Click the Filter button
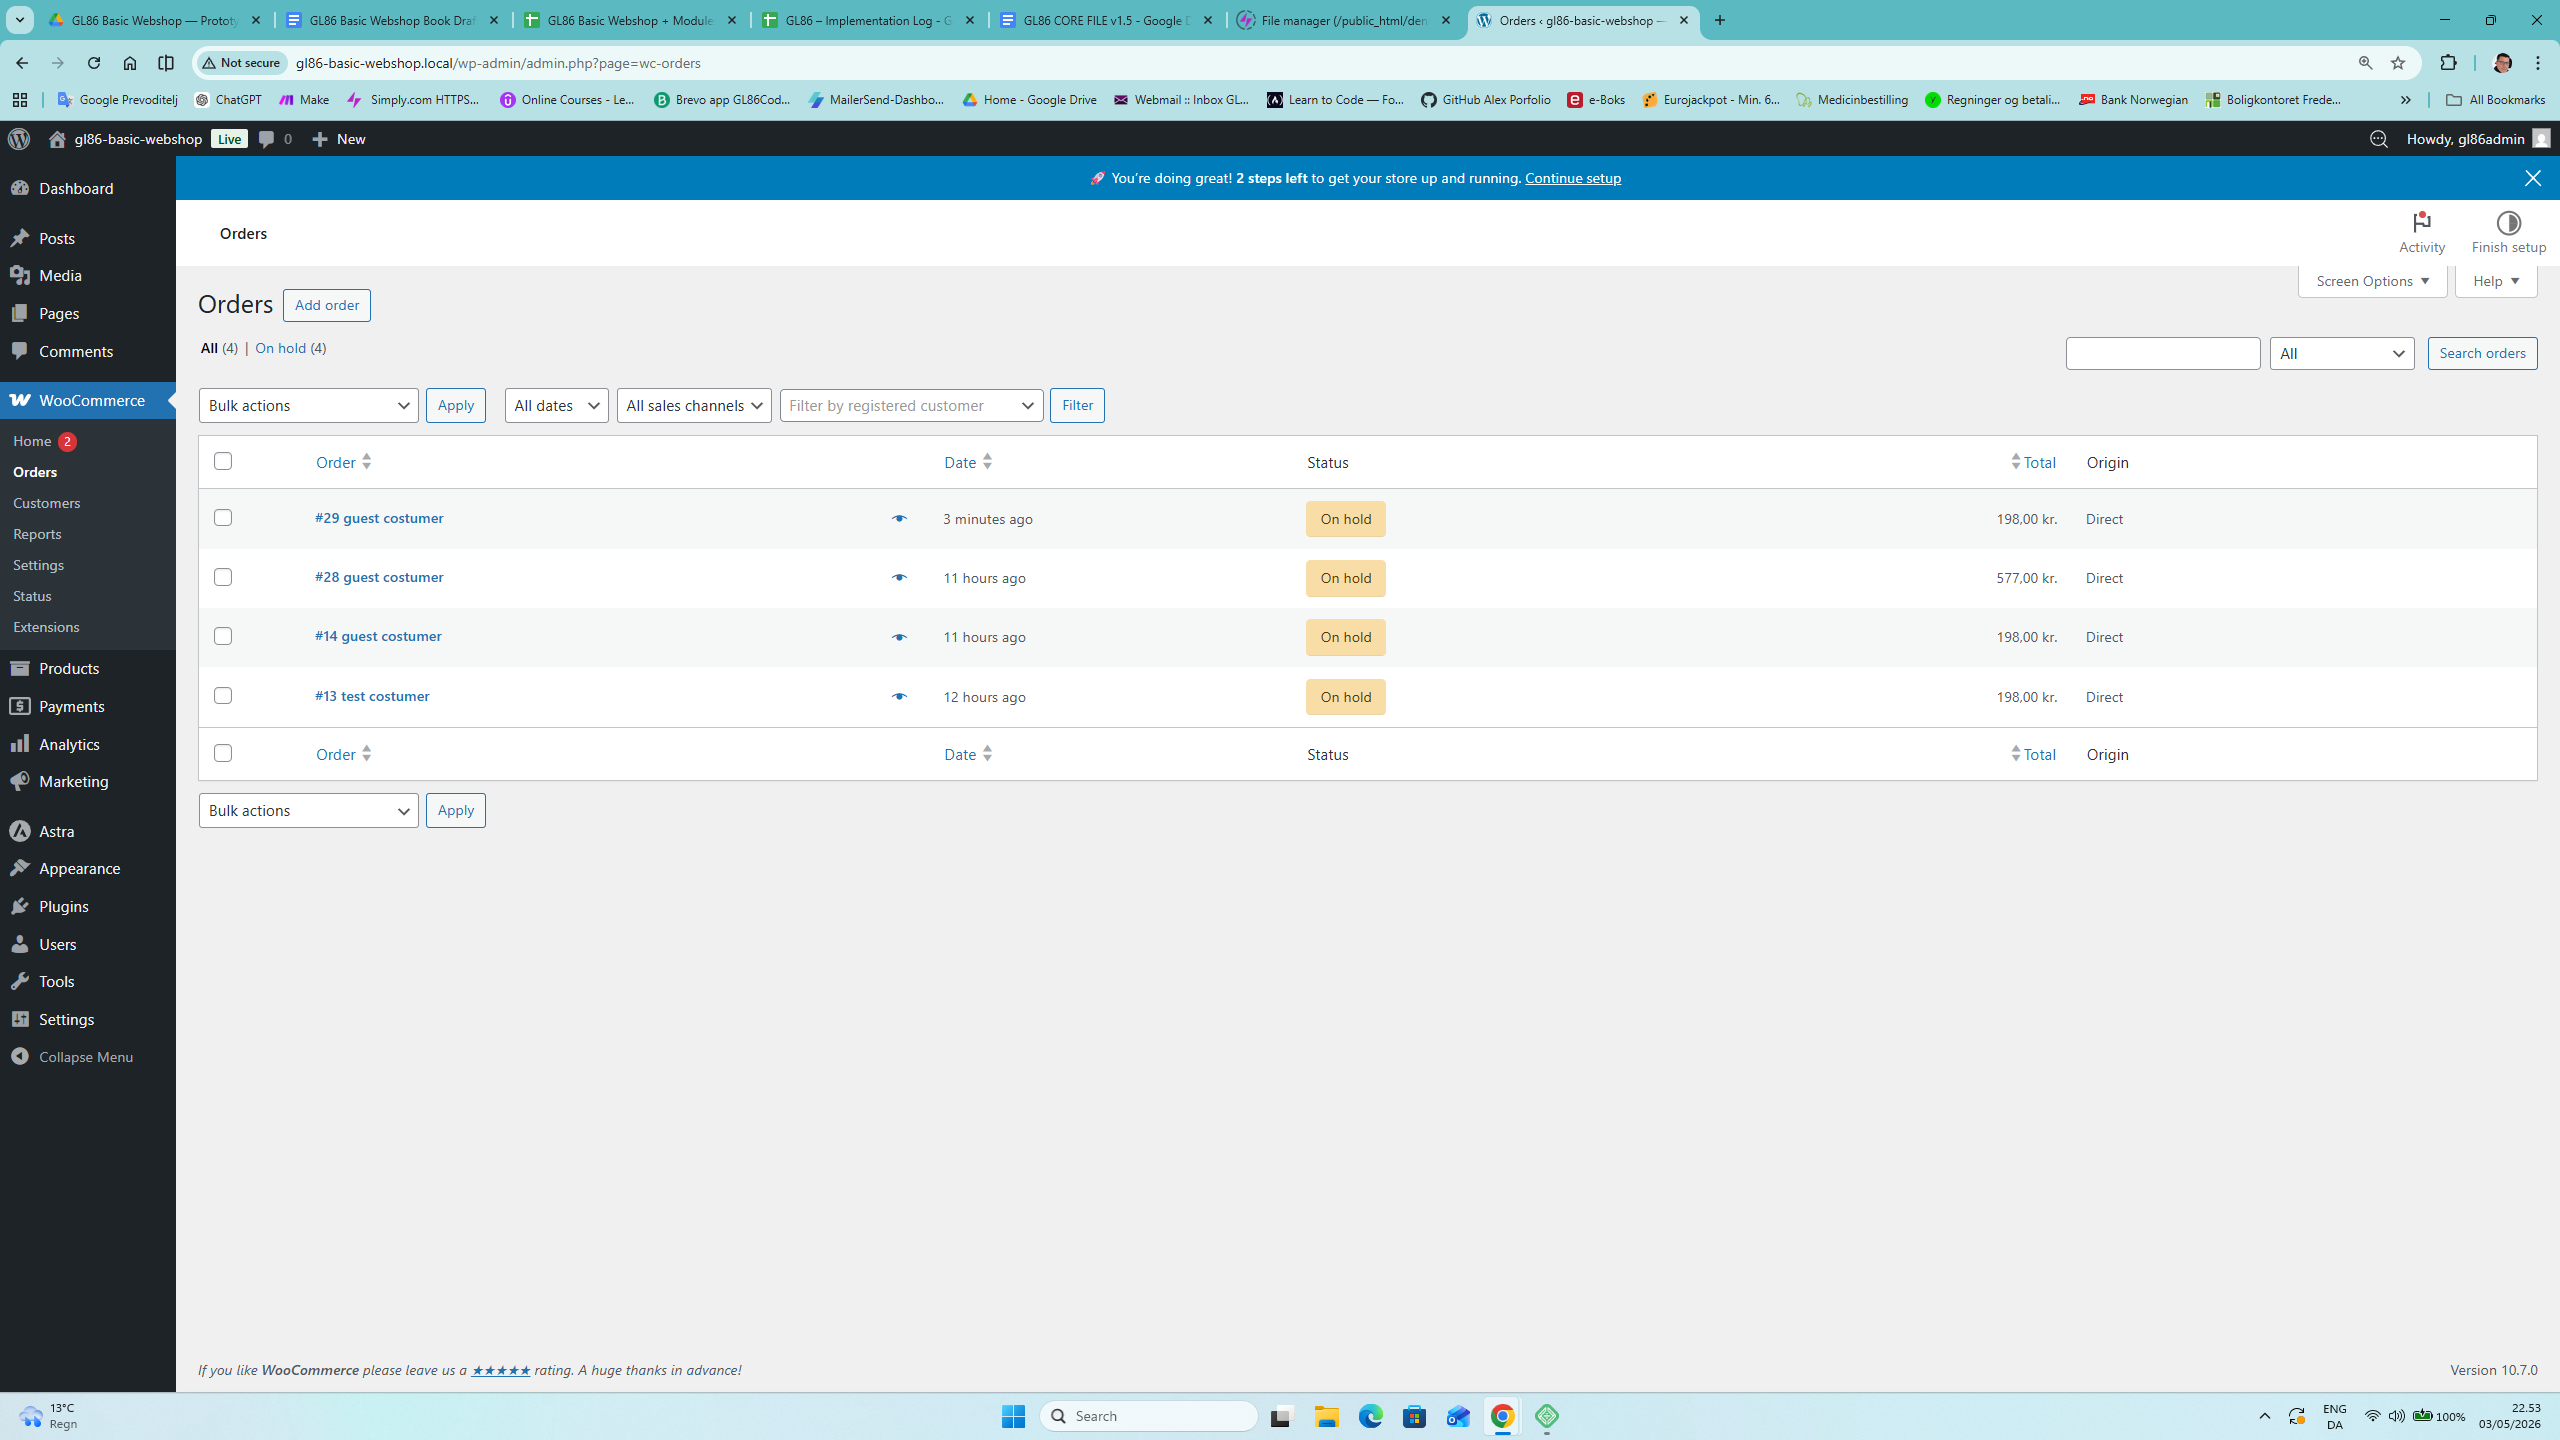The width and height of the screenshot is (2560, 1440). click(x=1077, y=405)
